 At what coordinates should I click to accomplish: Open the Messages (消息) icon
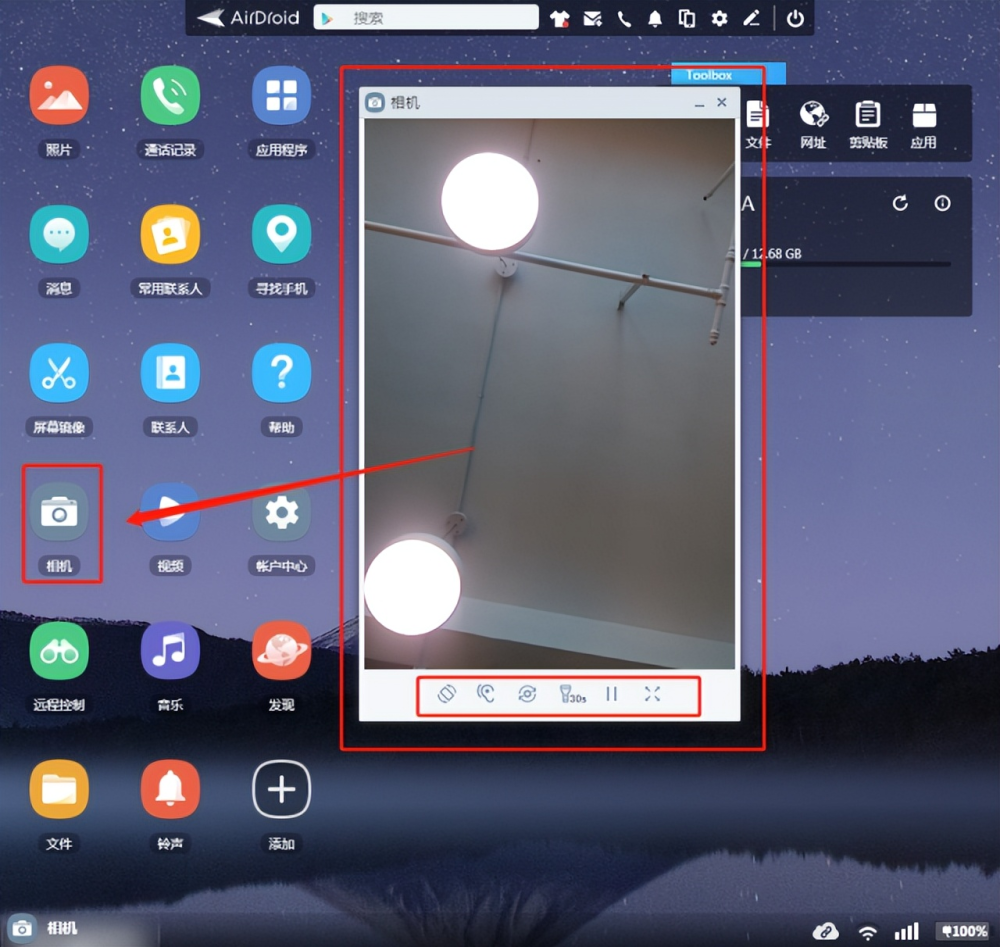pyautogui.click(x=59, y=235)
